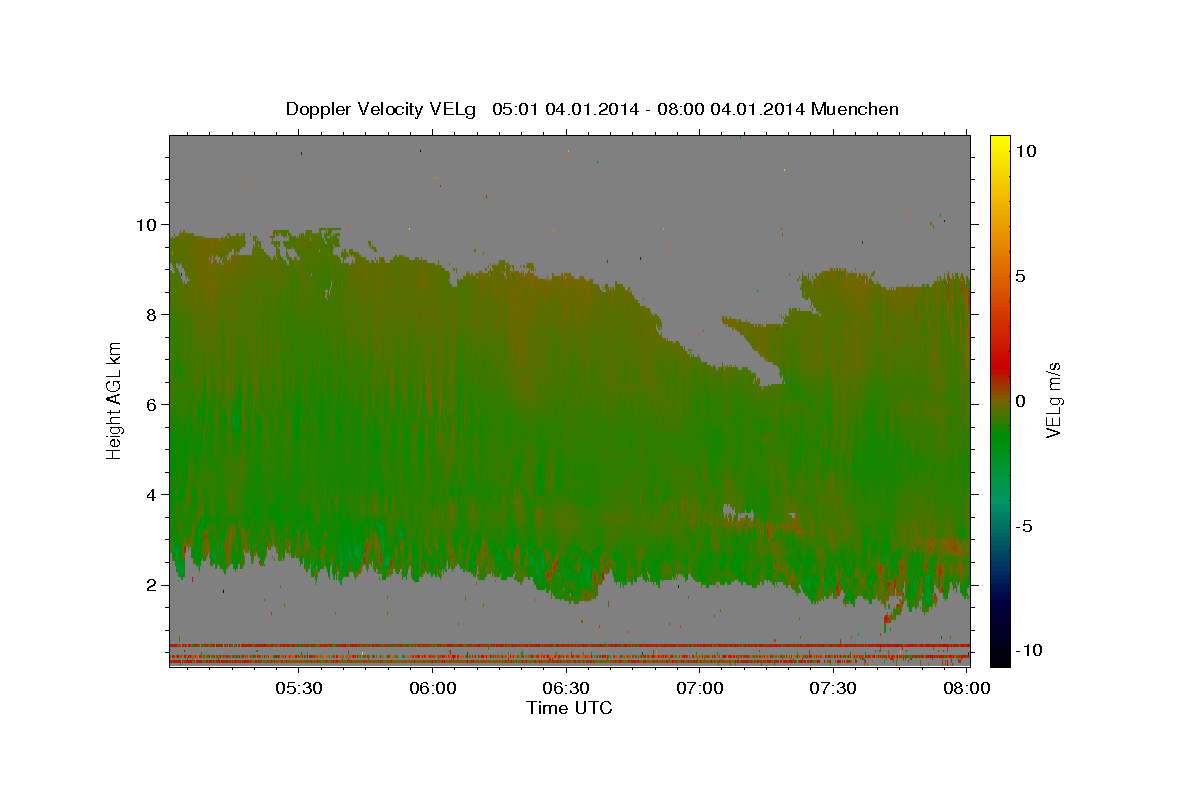Click the colorbar value '-5'
This screenshot has width=1200, height=800.
pos(1022,526)
